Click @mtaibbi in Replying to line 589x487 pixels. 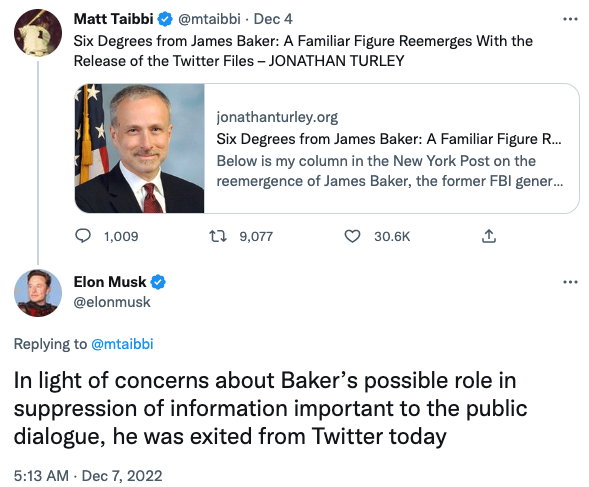pos(122,344)
